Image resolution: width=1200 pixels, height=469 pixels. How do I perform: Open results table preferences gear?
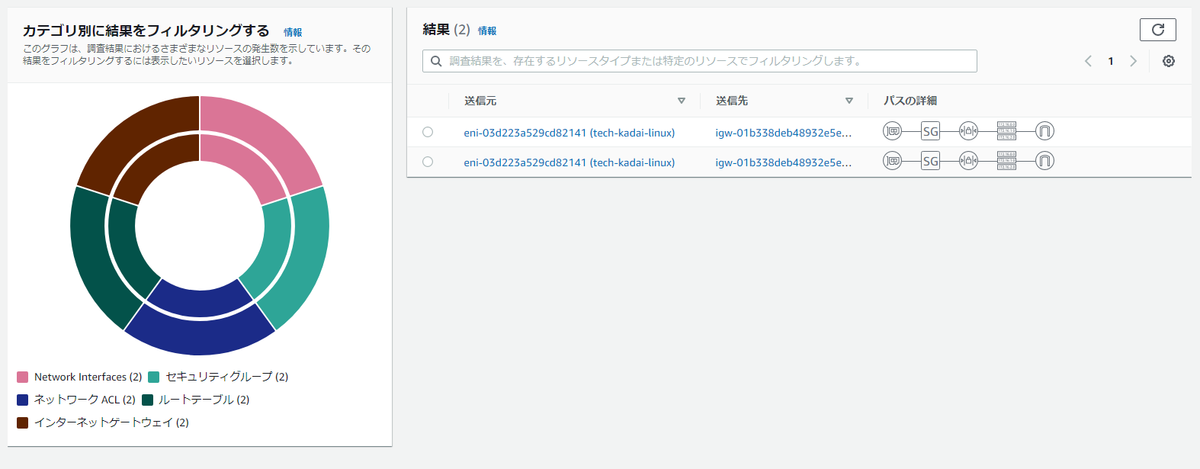(x=1168, y=61)
